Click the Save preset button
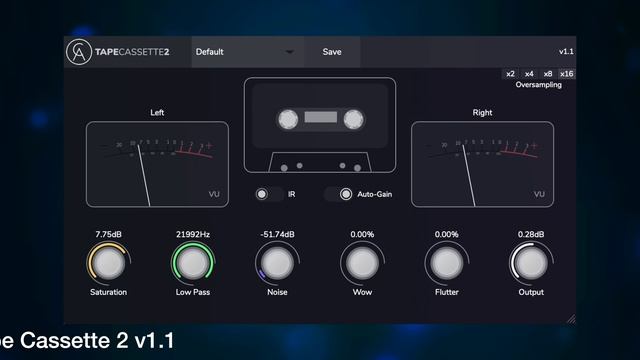The height and width of the screenshot is (360, 640). click(332, 52)
